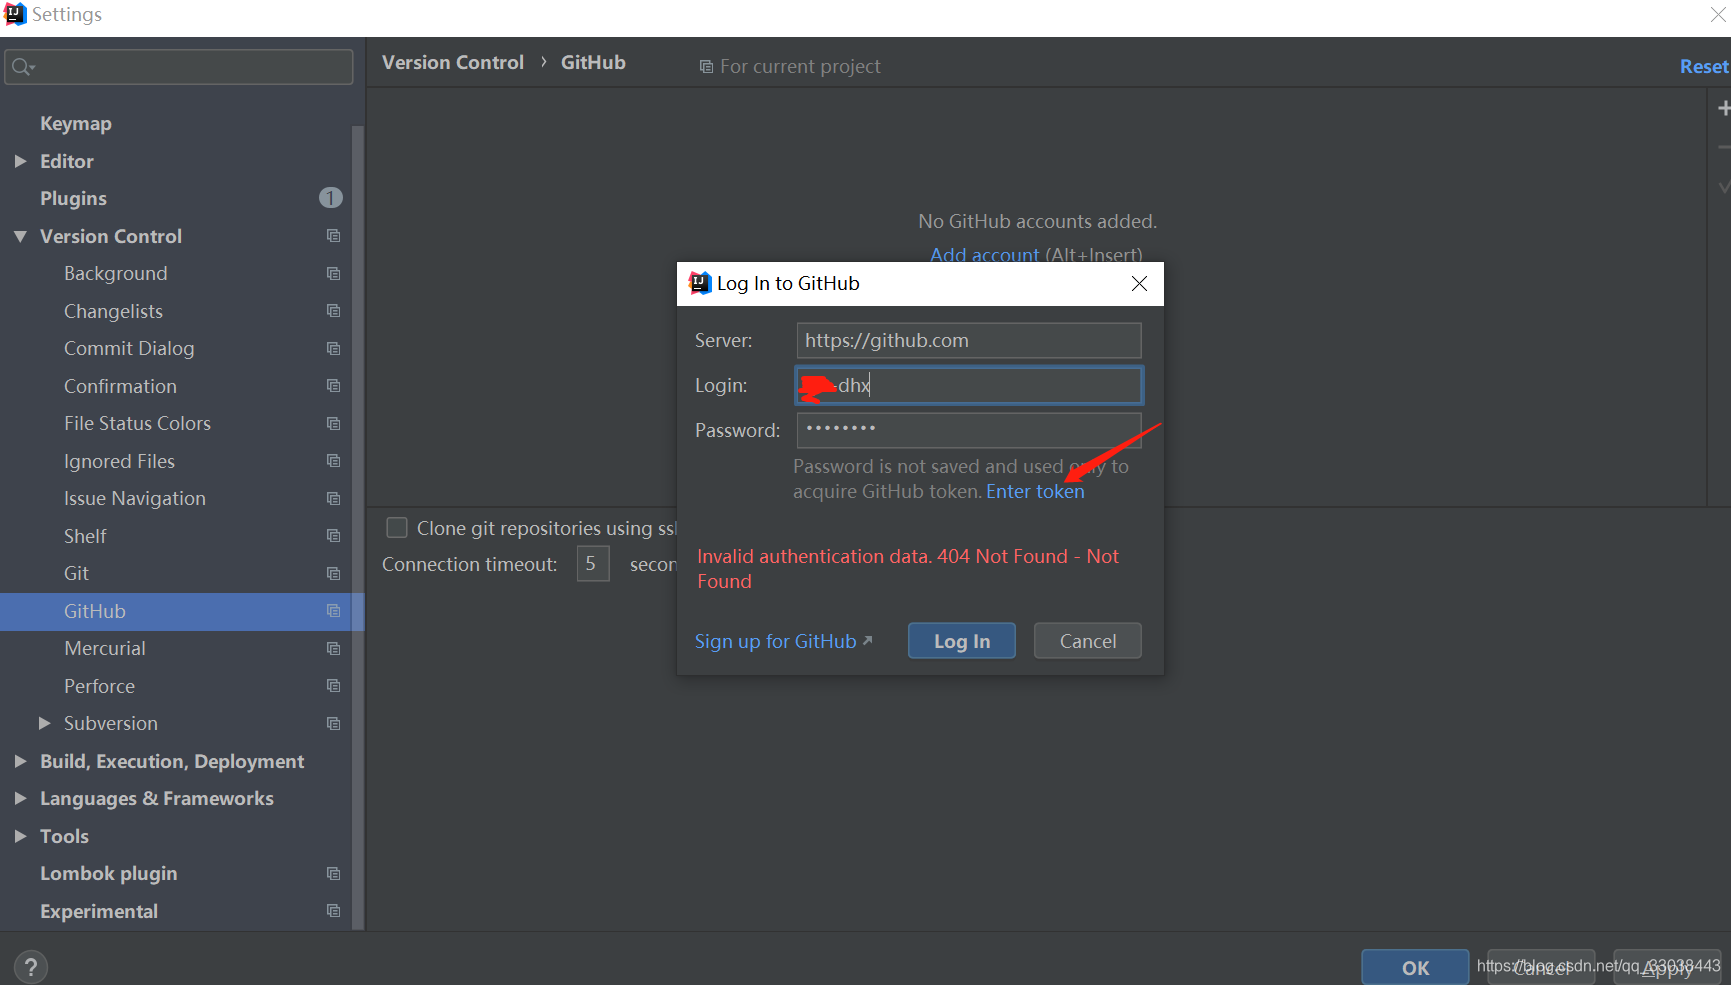Viewport: 1731px width, 985px height.
Task: Click the Add account link
Action: (985, 254)
